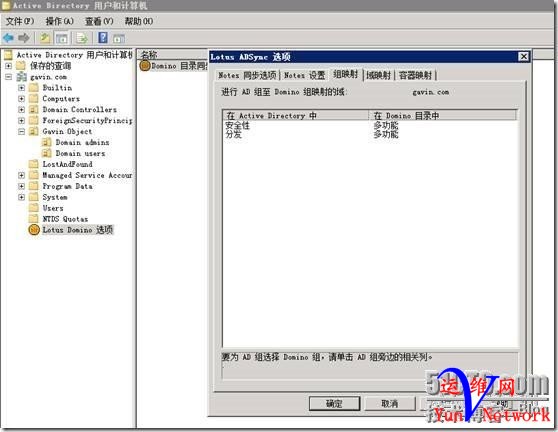Click the 确定 button
The height and width of the screenshot is (432, 558).
coord(334,404)
